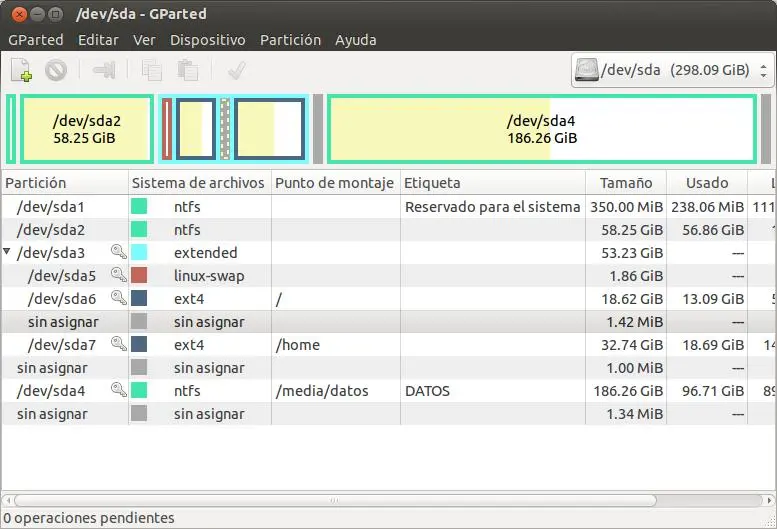The width and height of the screenshot is (777, 529).
Task: Select /dev/sda4 block in the disk map
Action: 542,129
